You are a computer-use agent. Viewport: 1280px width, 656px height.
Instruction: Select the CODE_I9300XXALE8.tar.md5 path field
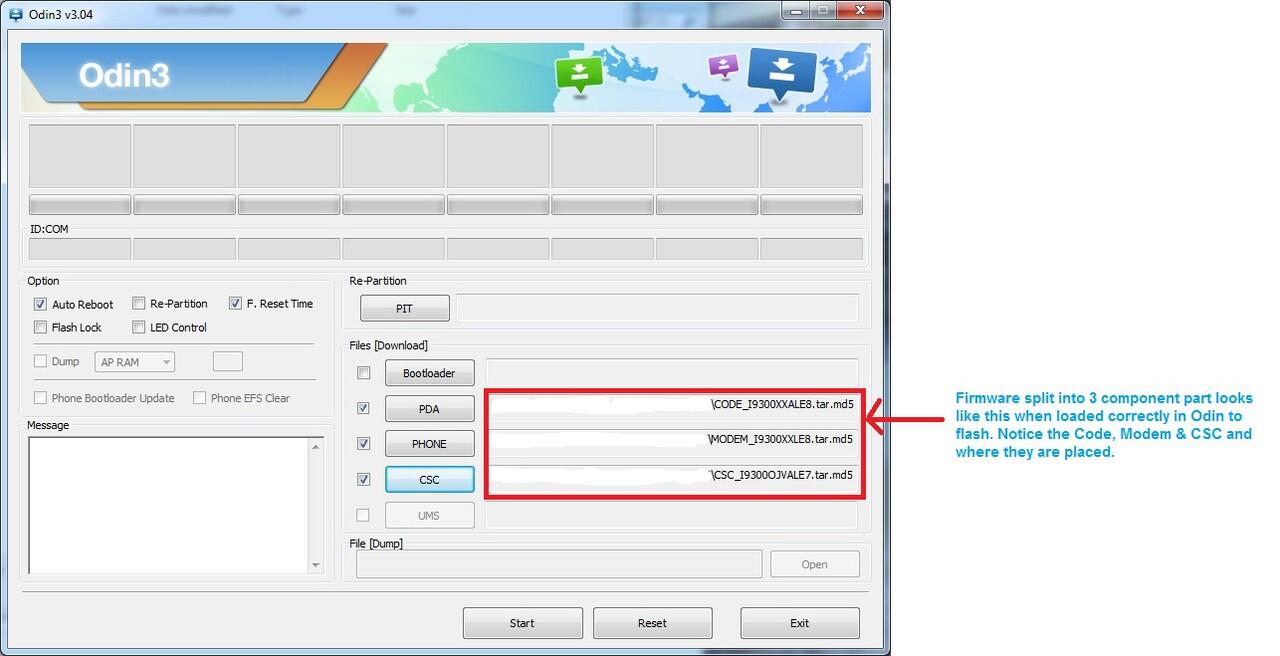(x=674, y=409)
